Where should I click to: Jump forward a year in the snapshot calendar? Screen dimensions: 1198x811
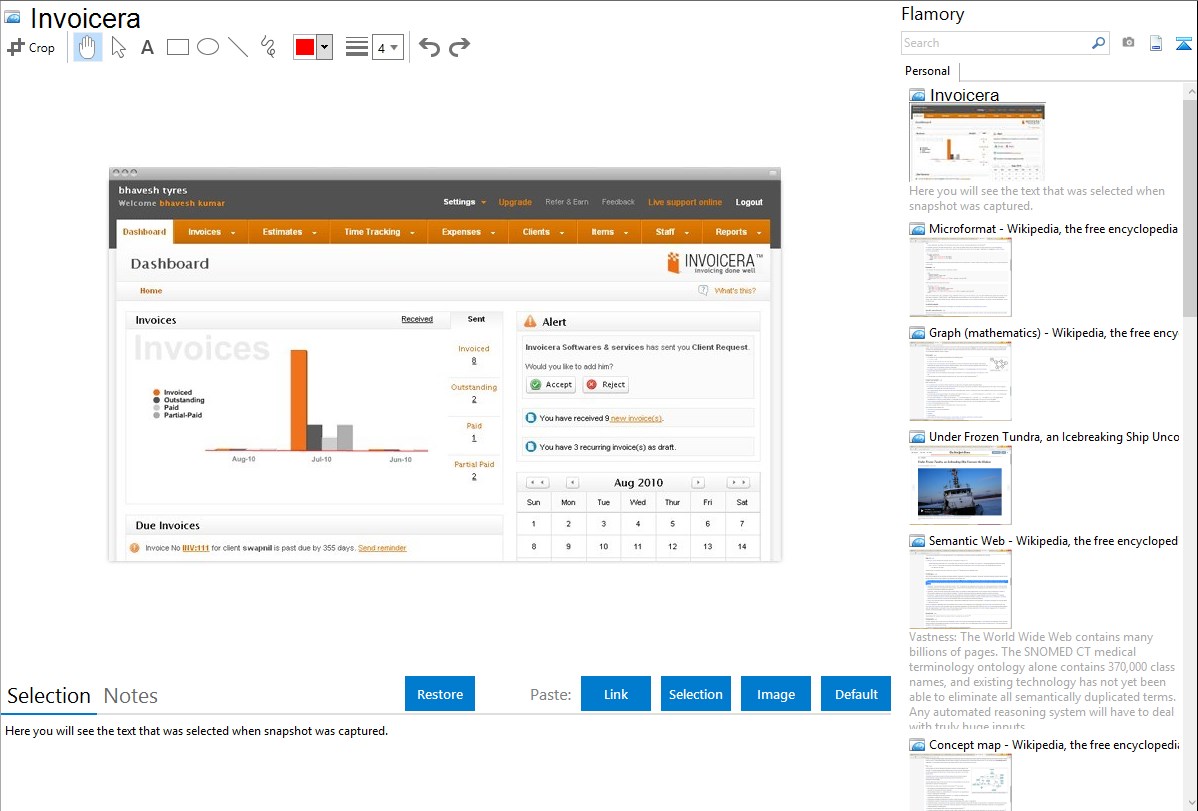(738, 483)
